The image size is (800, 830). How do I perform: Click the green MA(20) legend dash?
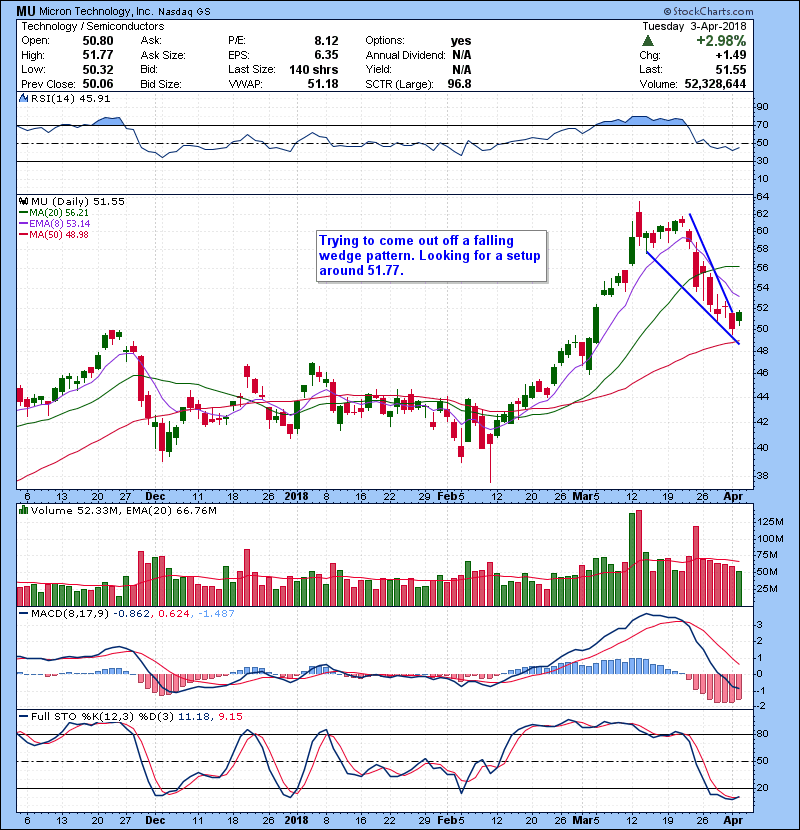click(23, 213)
